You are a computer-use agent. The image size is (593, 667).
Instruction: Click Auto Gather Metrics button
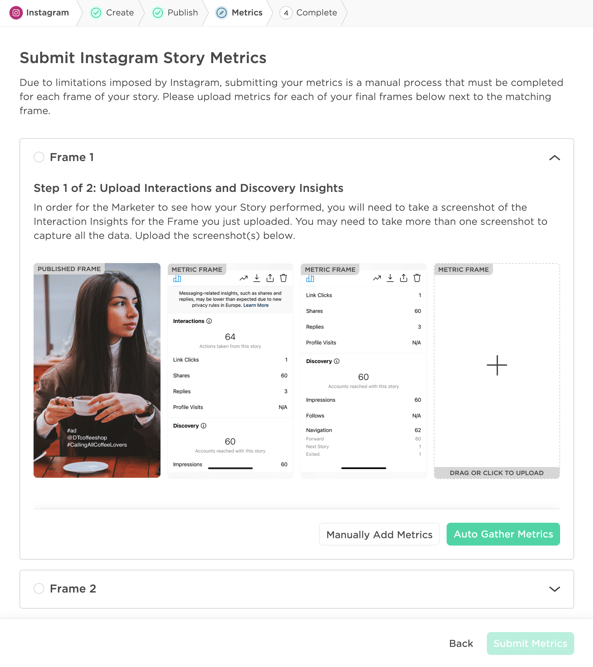(x=503, y=534)
